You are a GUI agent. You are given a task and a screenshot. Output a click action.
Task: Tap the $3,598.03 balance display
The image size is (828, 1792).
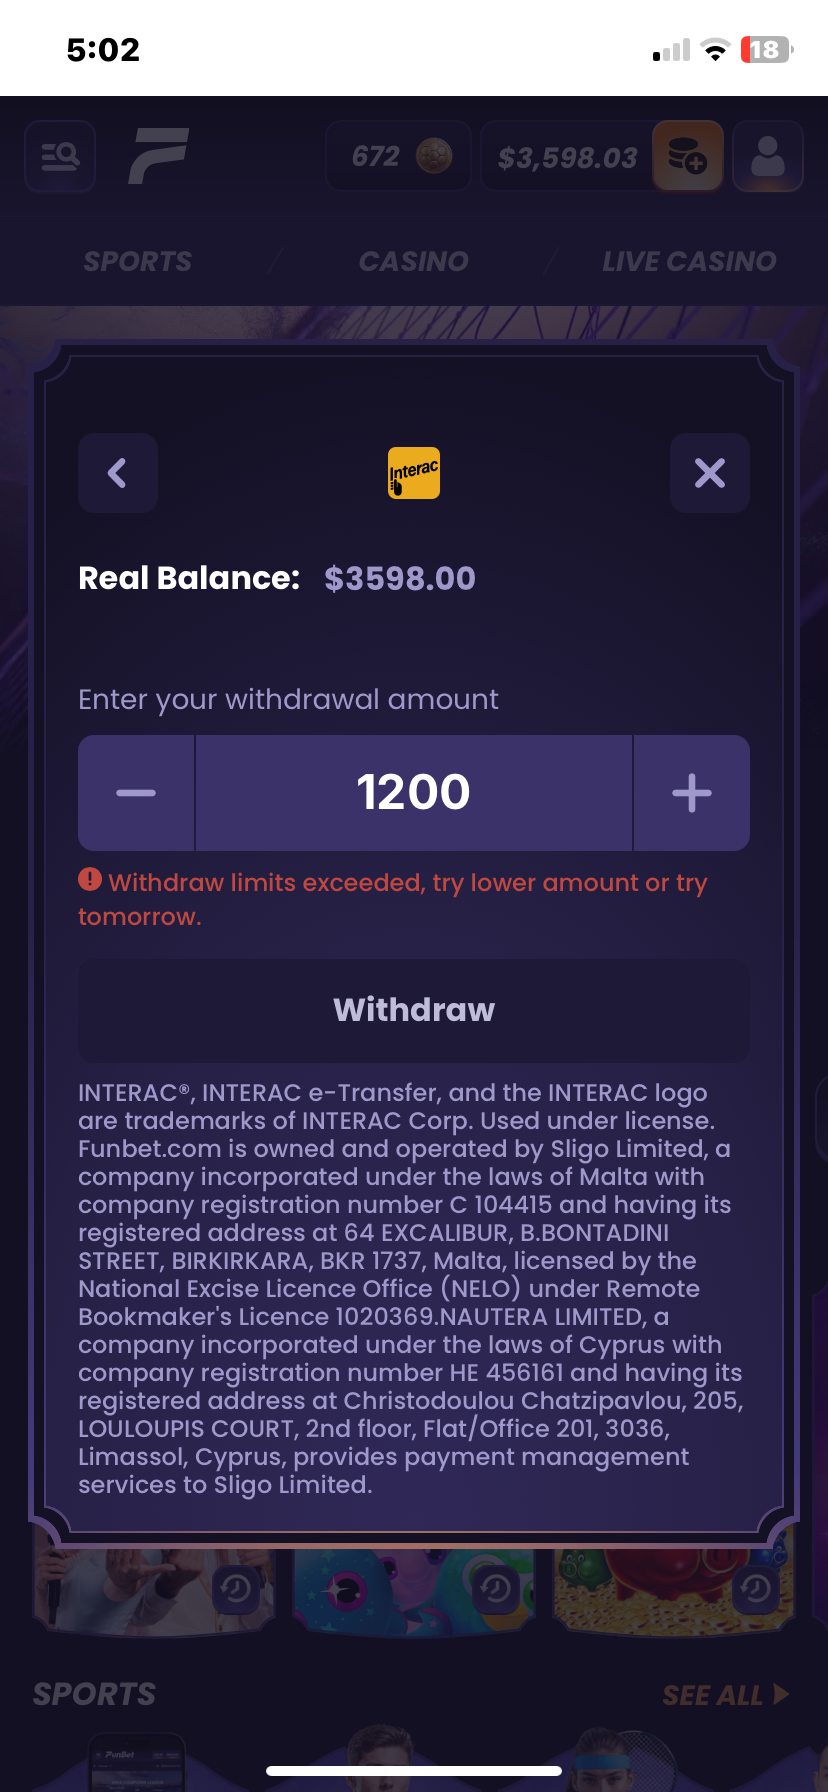567,157
